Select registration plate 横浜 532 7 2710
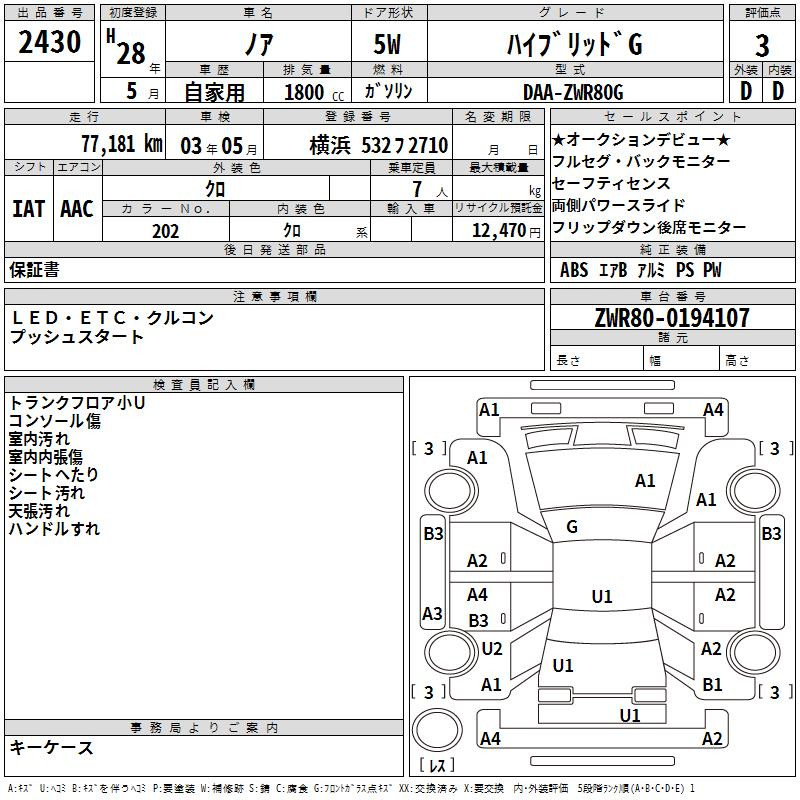This screenshot has width=800, height=800. point(379,146)
